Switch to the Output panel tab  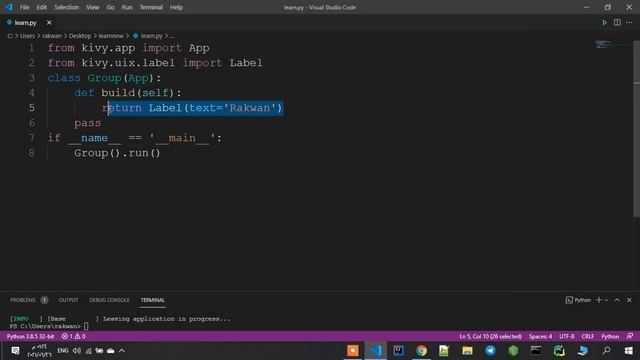(x=68, y=300)
